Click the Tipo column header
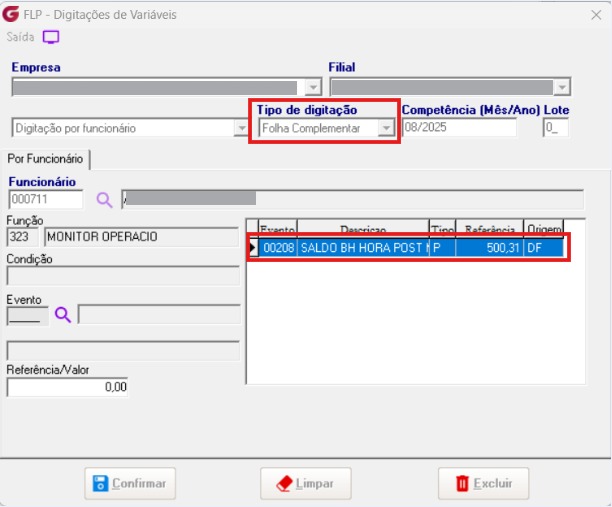 click(443, 229)
